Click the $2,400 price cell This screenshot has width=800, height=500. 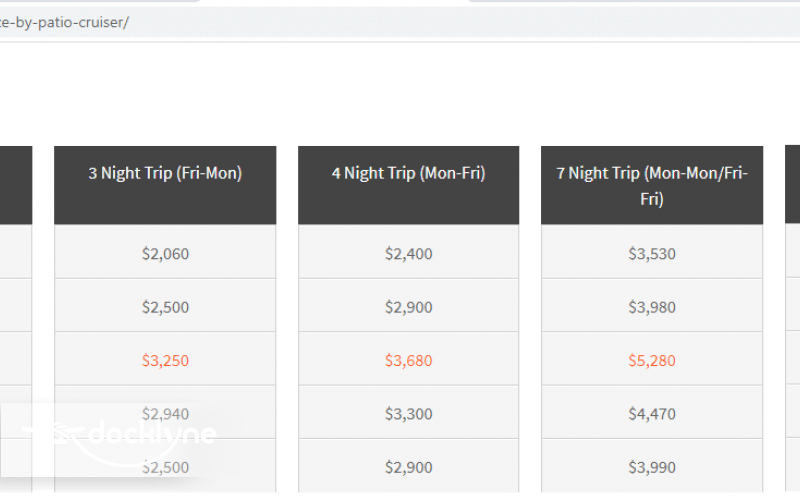(x=408, y=254)
